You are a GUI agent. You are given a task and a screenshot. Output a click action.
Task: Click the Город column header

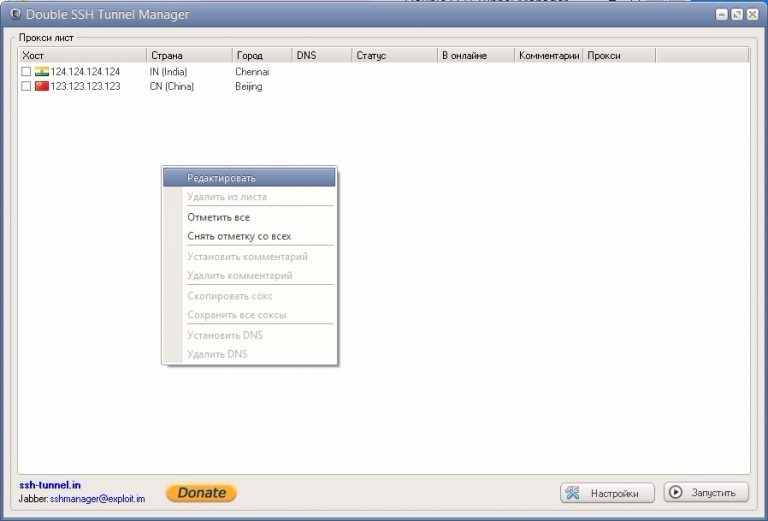coord(262,55)
